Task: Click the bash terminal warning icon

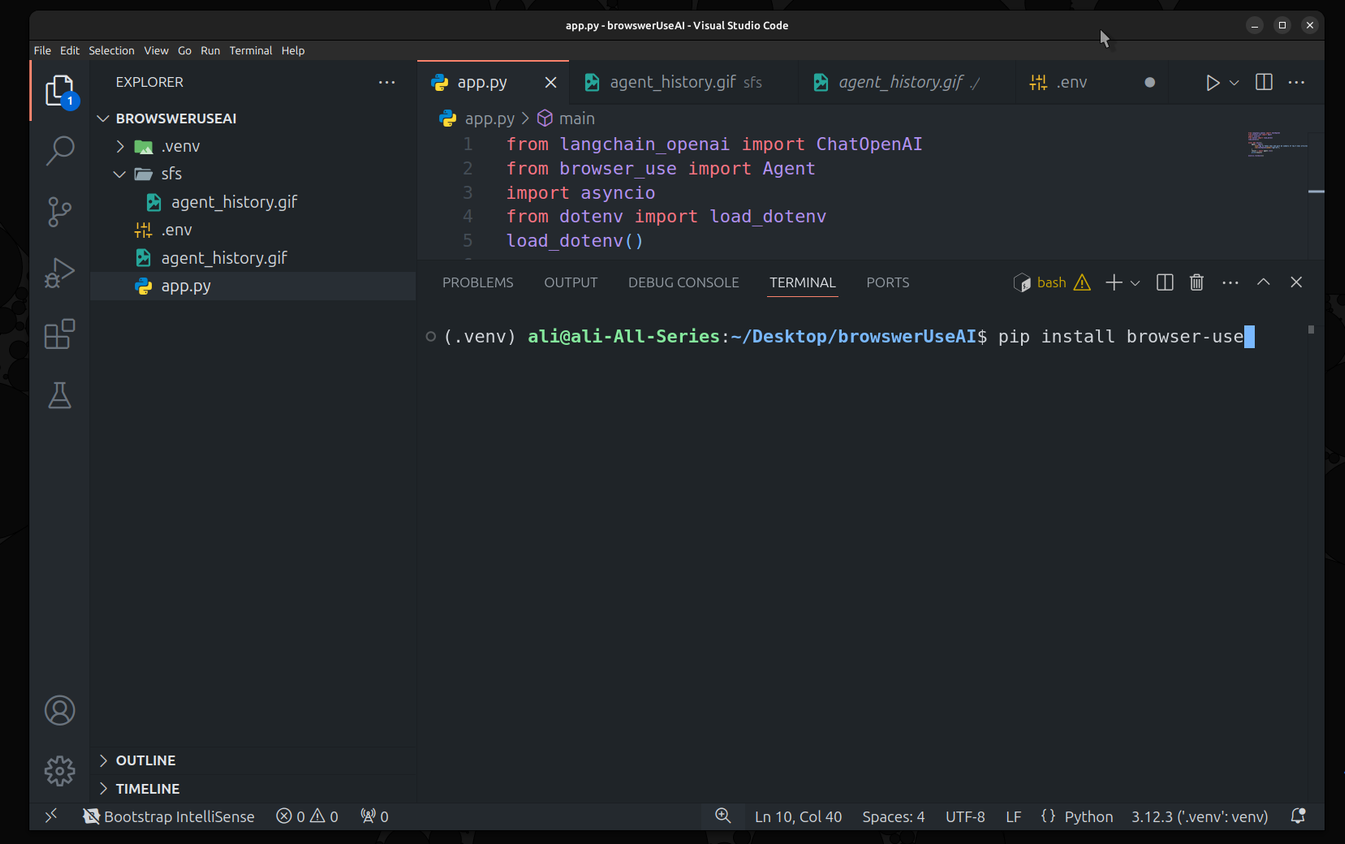Action: [1082, 283]
